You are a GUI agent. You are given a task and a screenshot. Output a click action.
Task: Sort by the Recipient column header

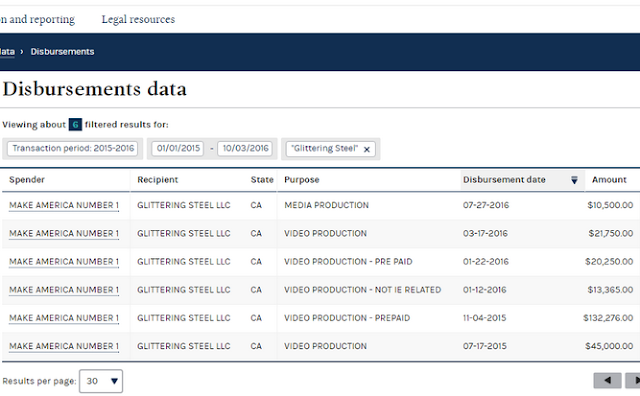point(158,180)
